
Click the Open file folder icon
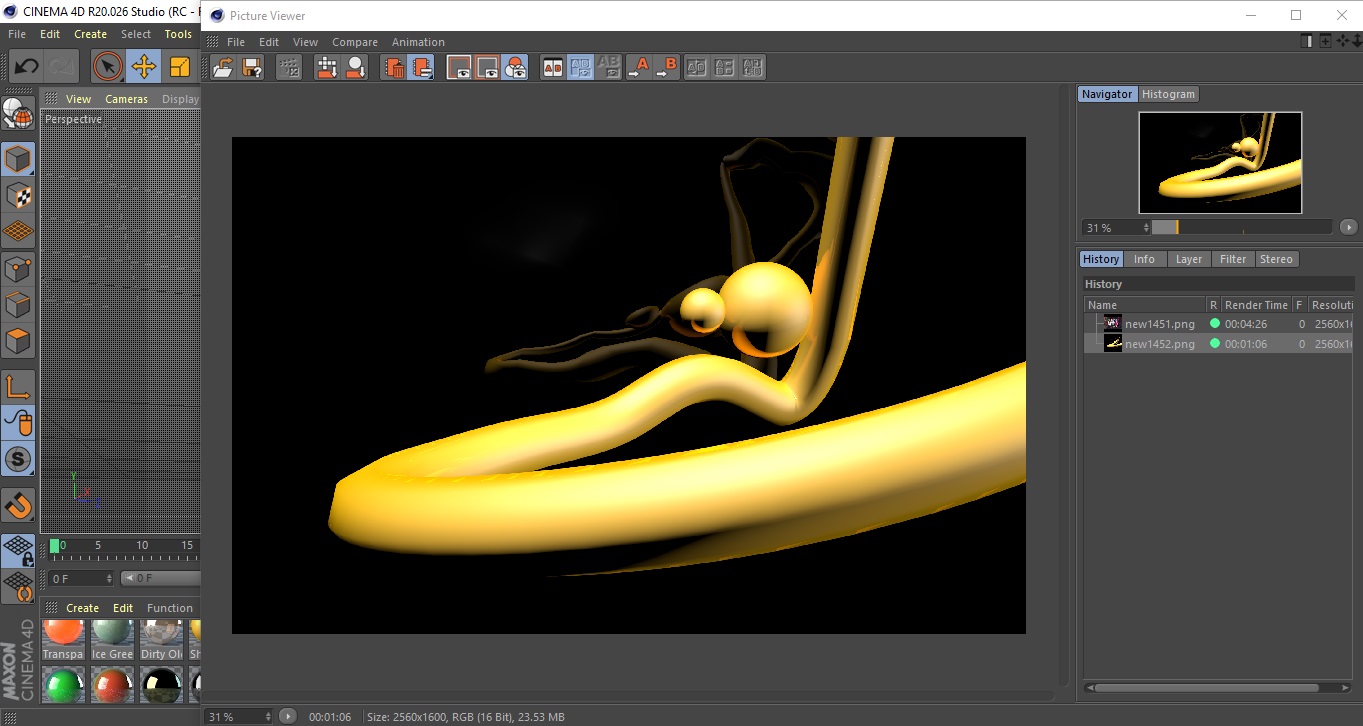tap(224, 68)
